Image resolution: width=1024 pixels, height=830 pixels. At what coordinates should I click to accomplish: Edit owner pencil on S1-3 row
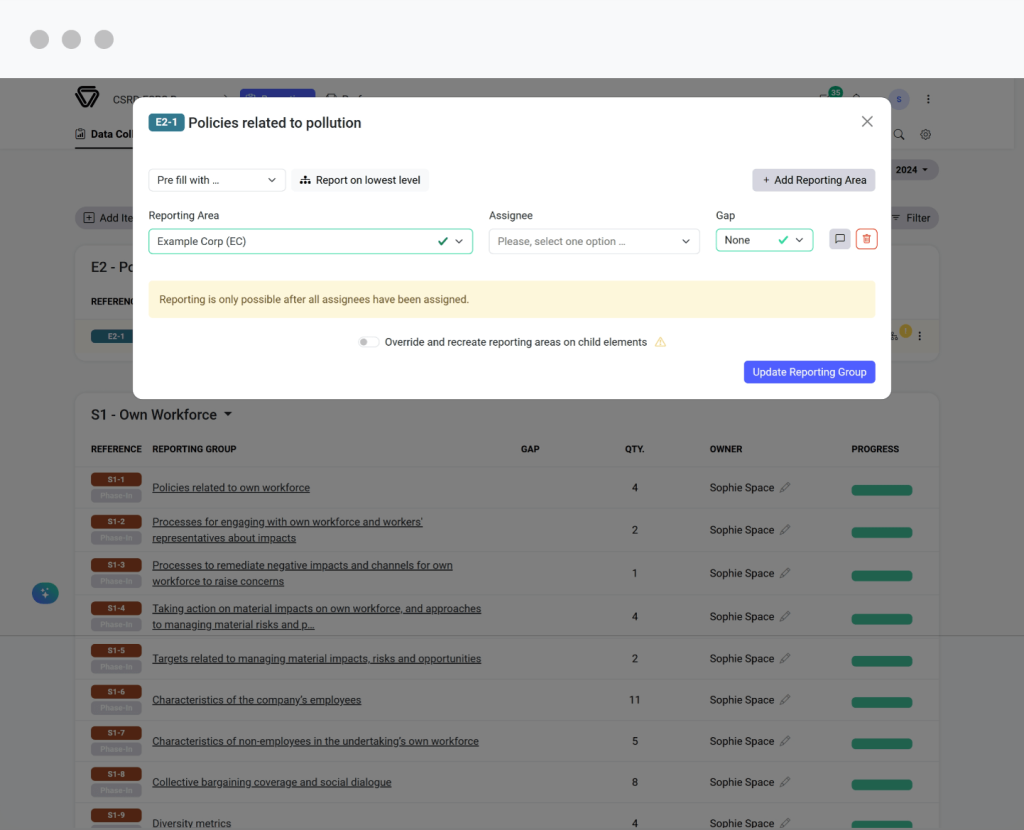(785, 573)
